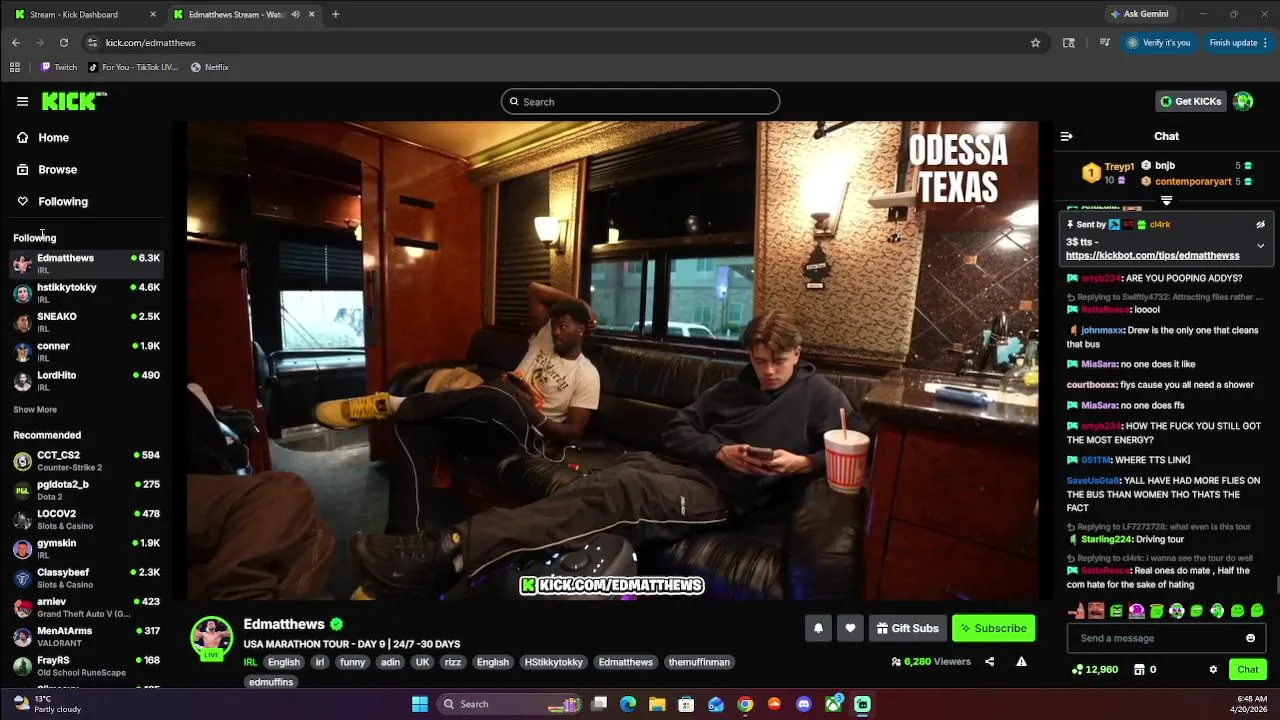Share the stream
The image size is (1280, 720).
[x=989, y=661]
